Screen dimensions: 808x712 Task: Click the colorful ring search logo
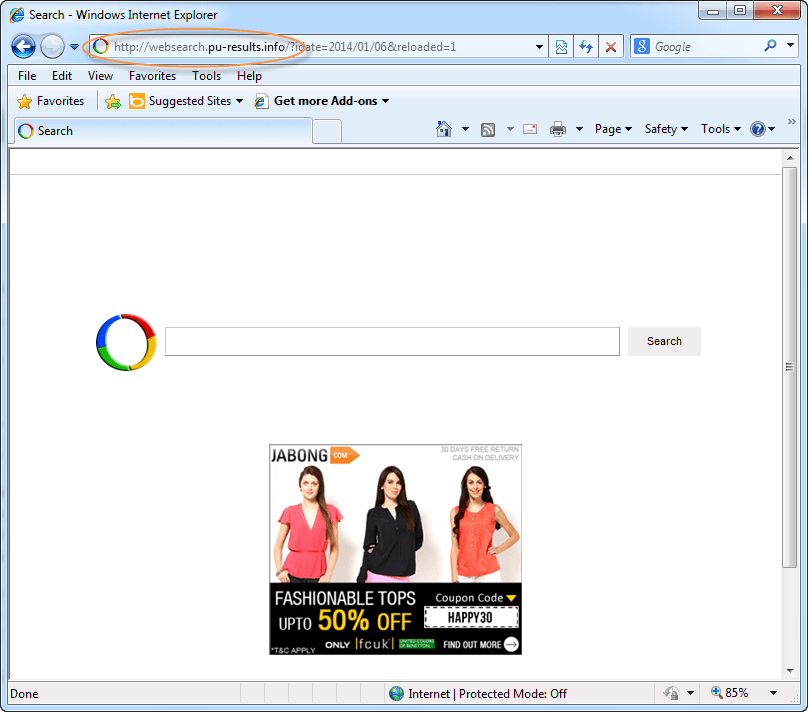click(126, 342)
